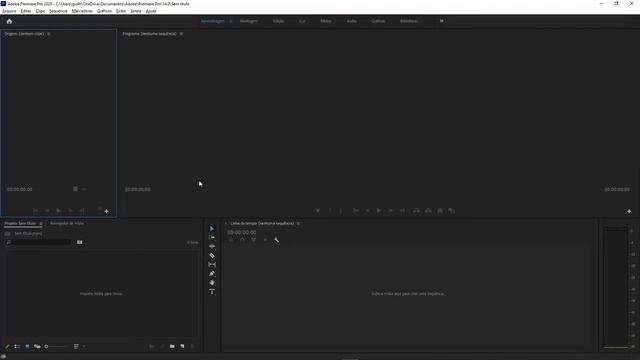Mark In point in Program monitor

(330, 211)
